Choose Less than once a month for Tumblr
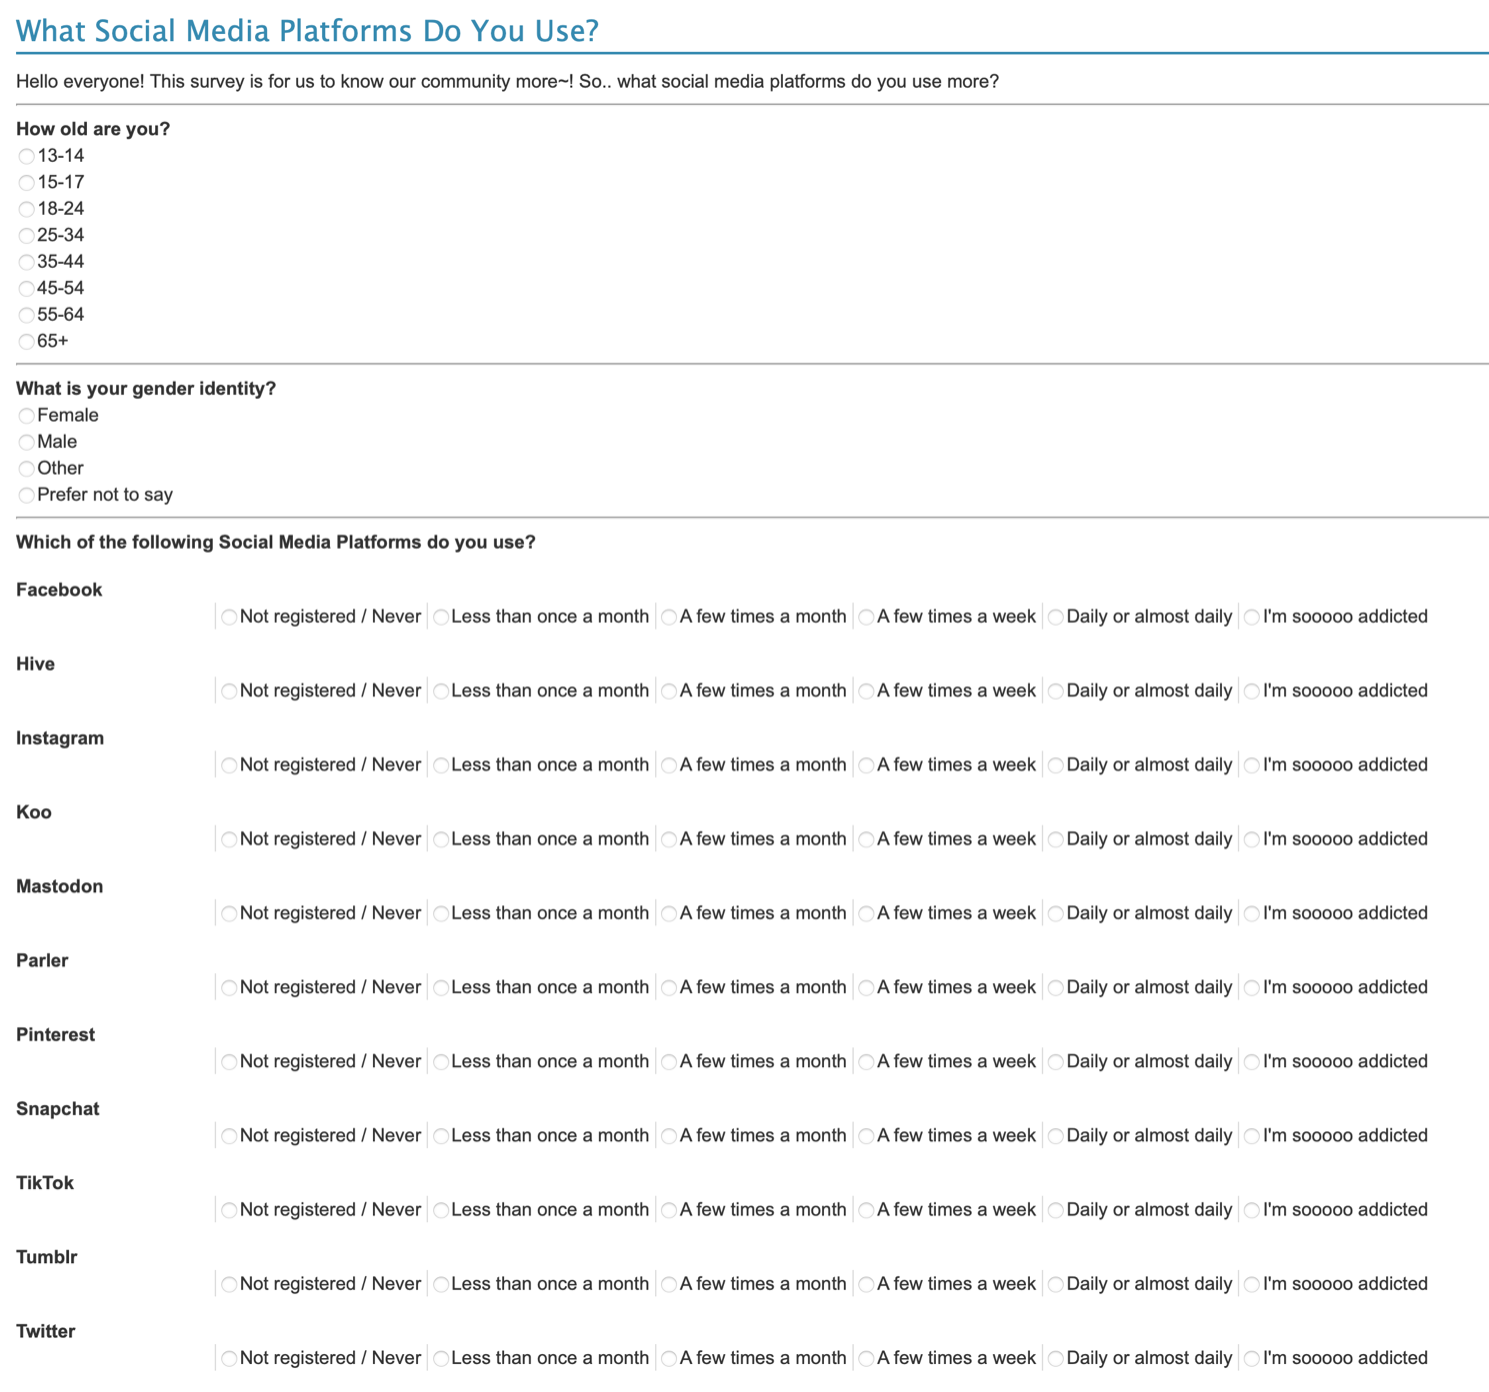Screen dimensions: 1489x1392 click(441, 1284)
